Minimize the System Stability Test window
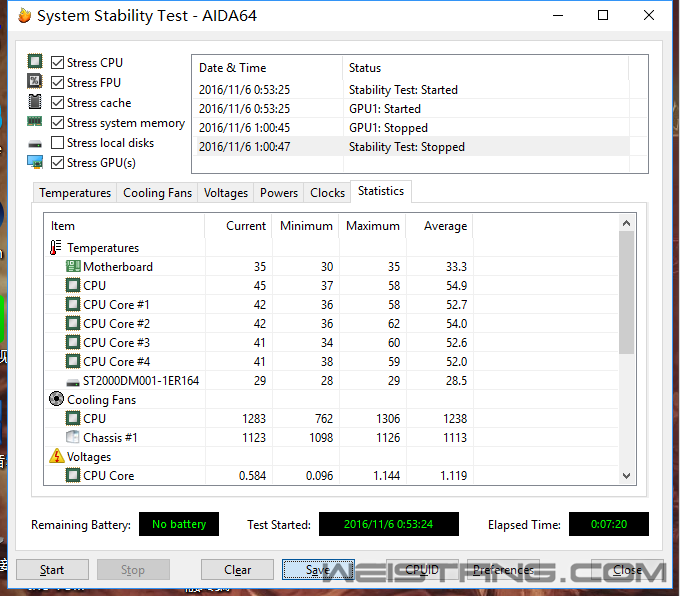 tap(558, 15)
